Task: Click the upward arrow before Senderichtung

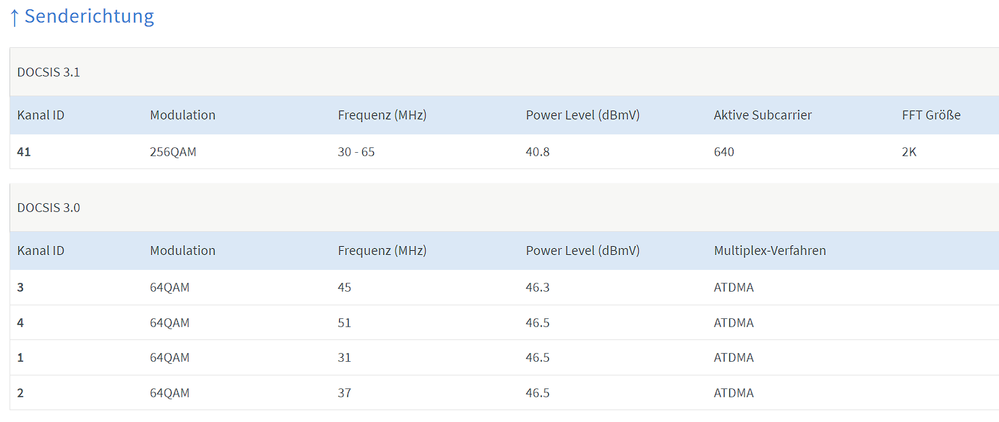Action: (15, 18)
